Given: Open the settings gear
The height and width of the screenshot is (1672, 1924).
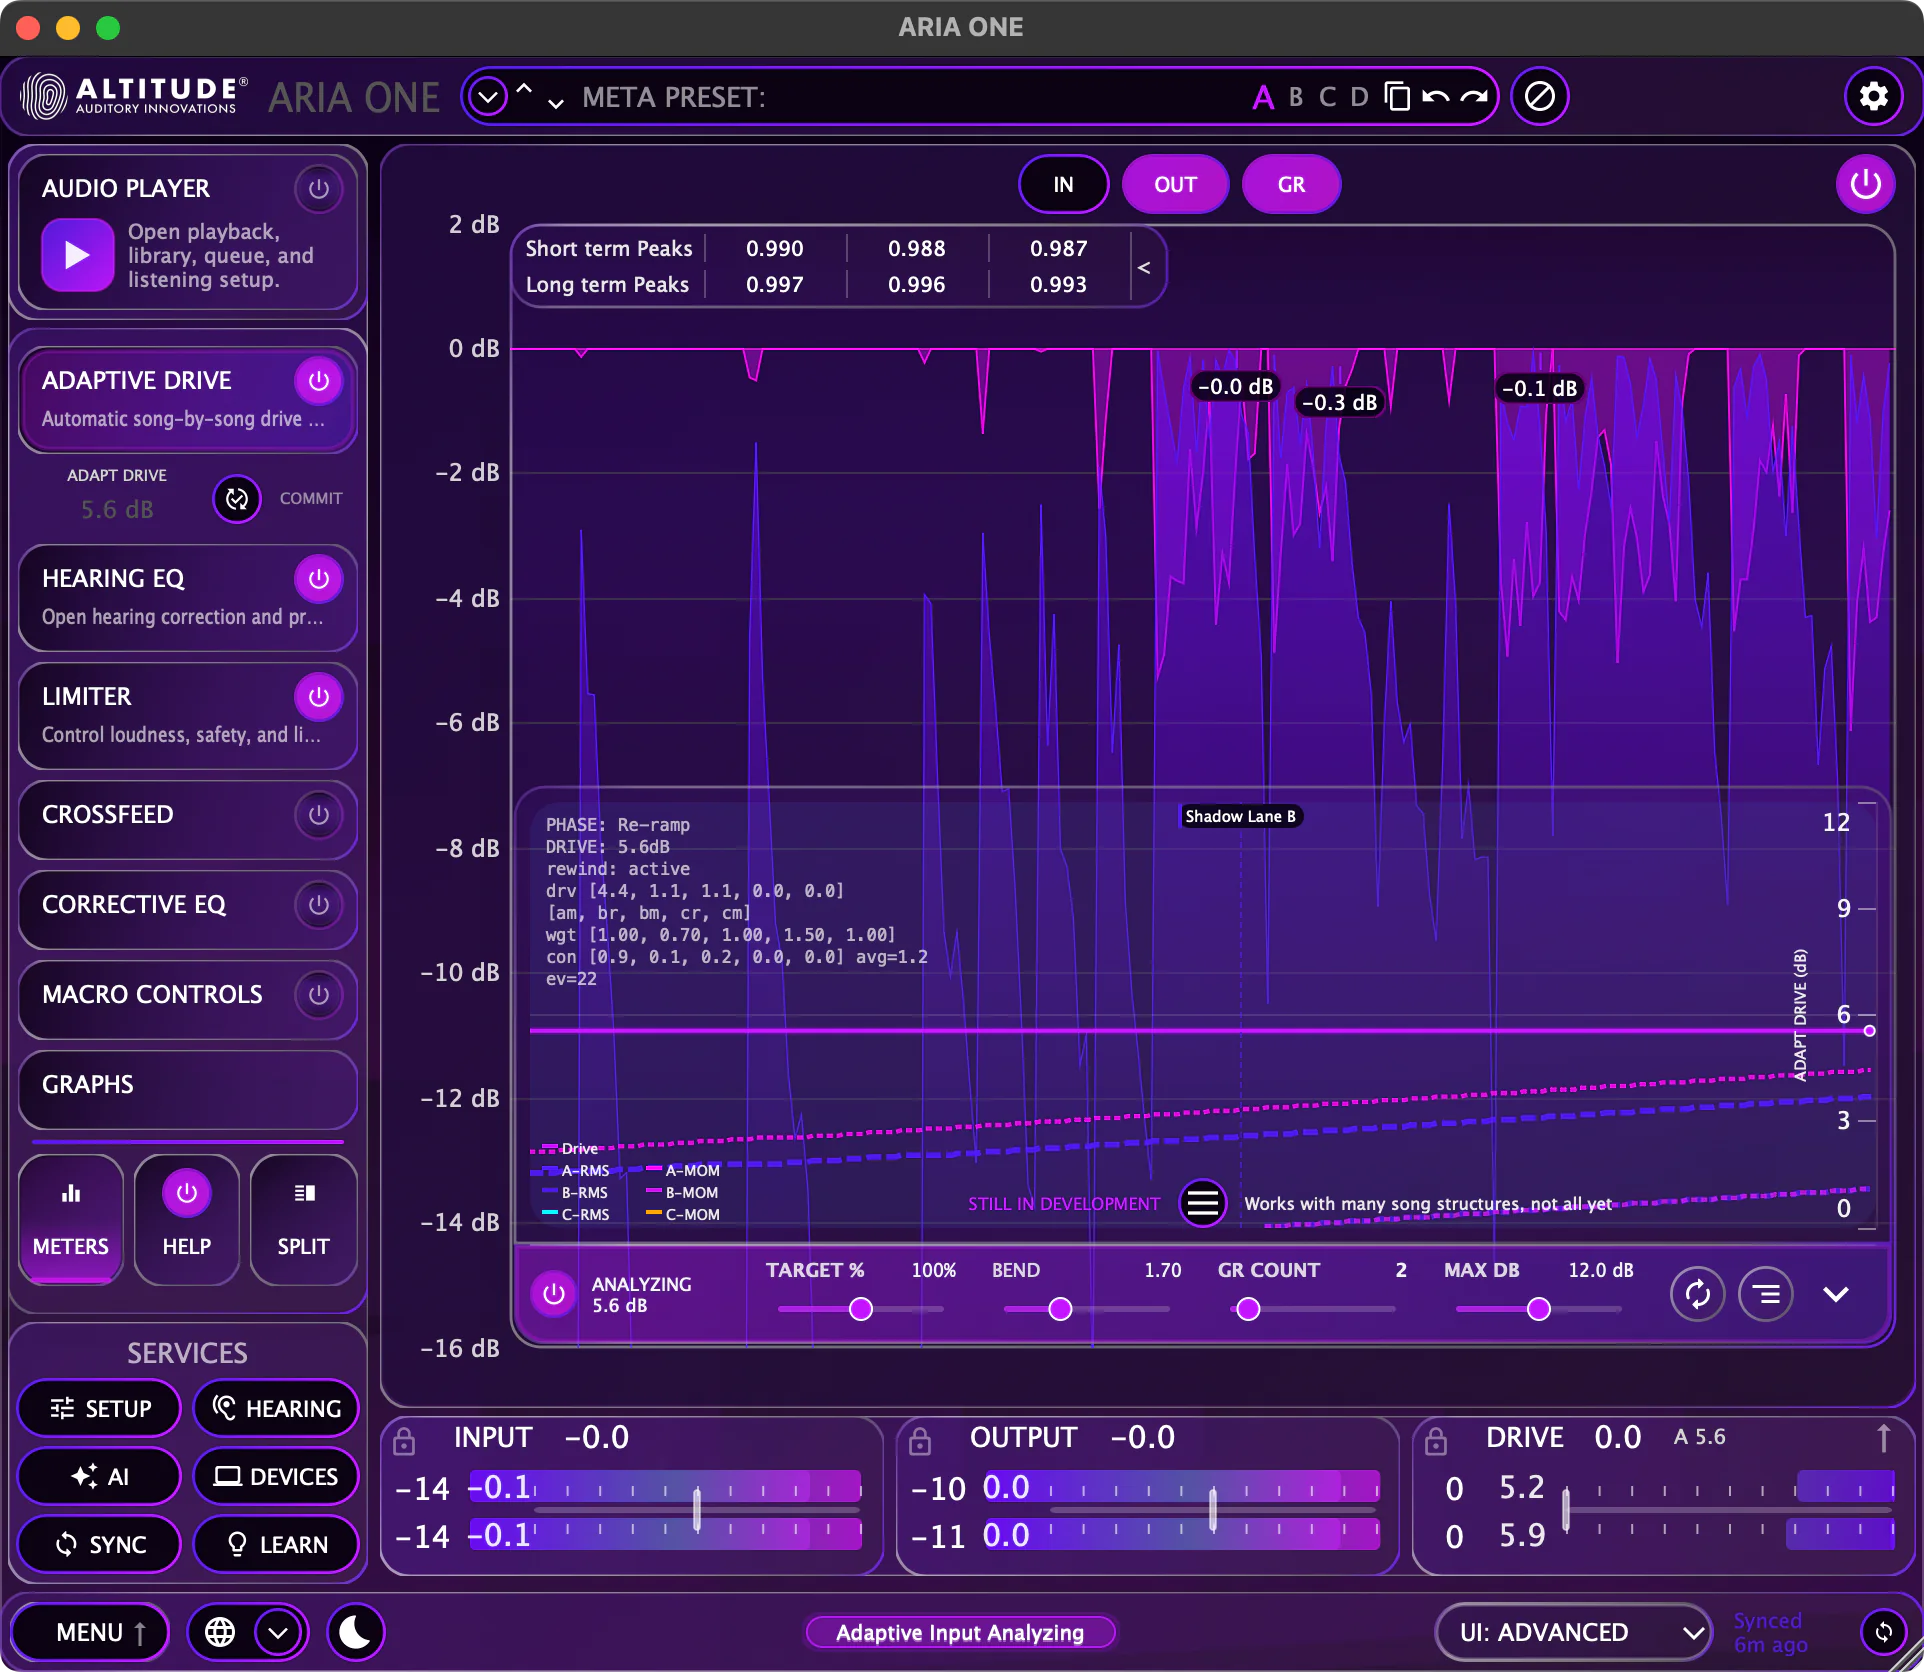Looking at the screenshot, I should pyautogui.click(x=1872, y=96).
